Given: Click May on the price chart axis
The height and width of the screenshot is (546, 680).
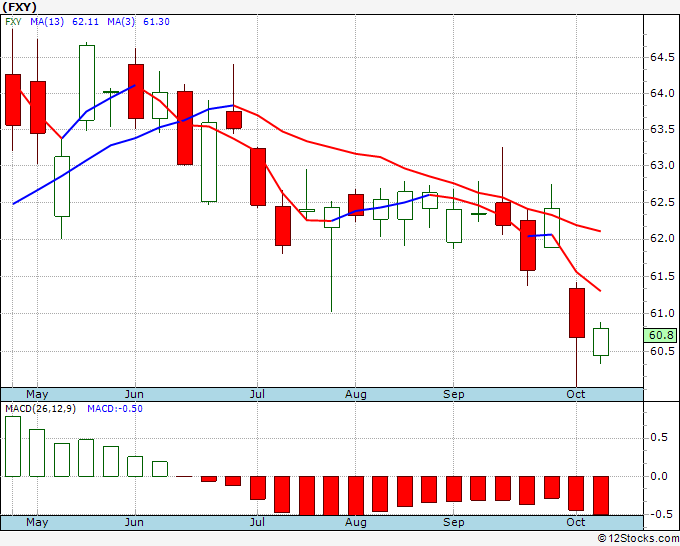Looking at the screenshot, I should [x=37, y=394].
